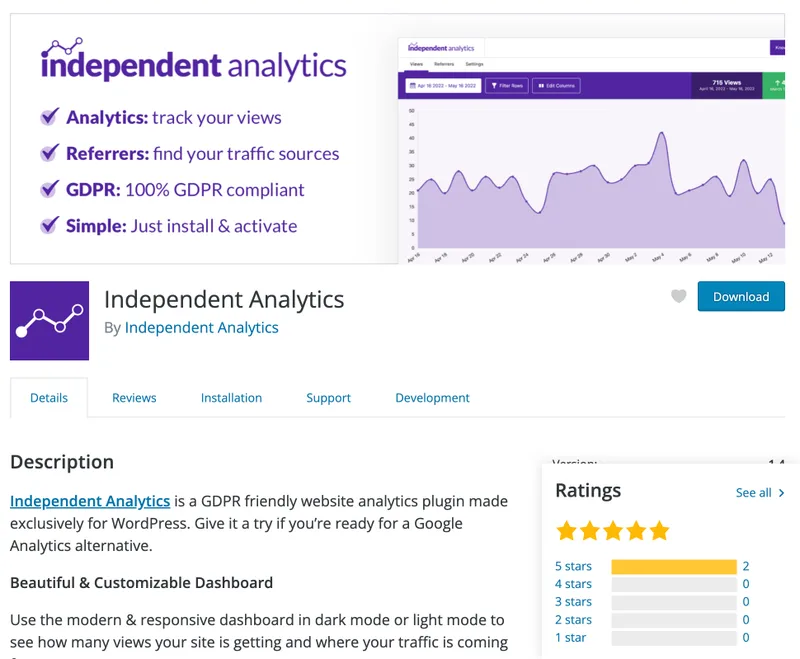Click the GDPR checkmark in the banner
This screenshot has height=659, width=800.
tap(50, 190)
